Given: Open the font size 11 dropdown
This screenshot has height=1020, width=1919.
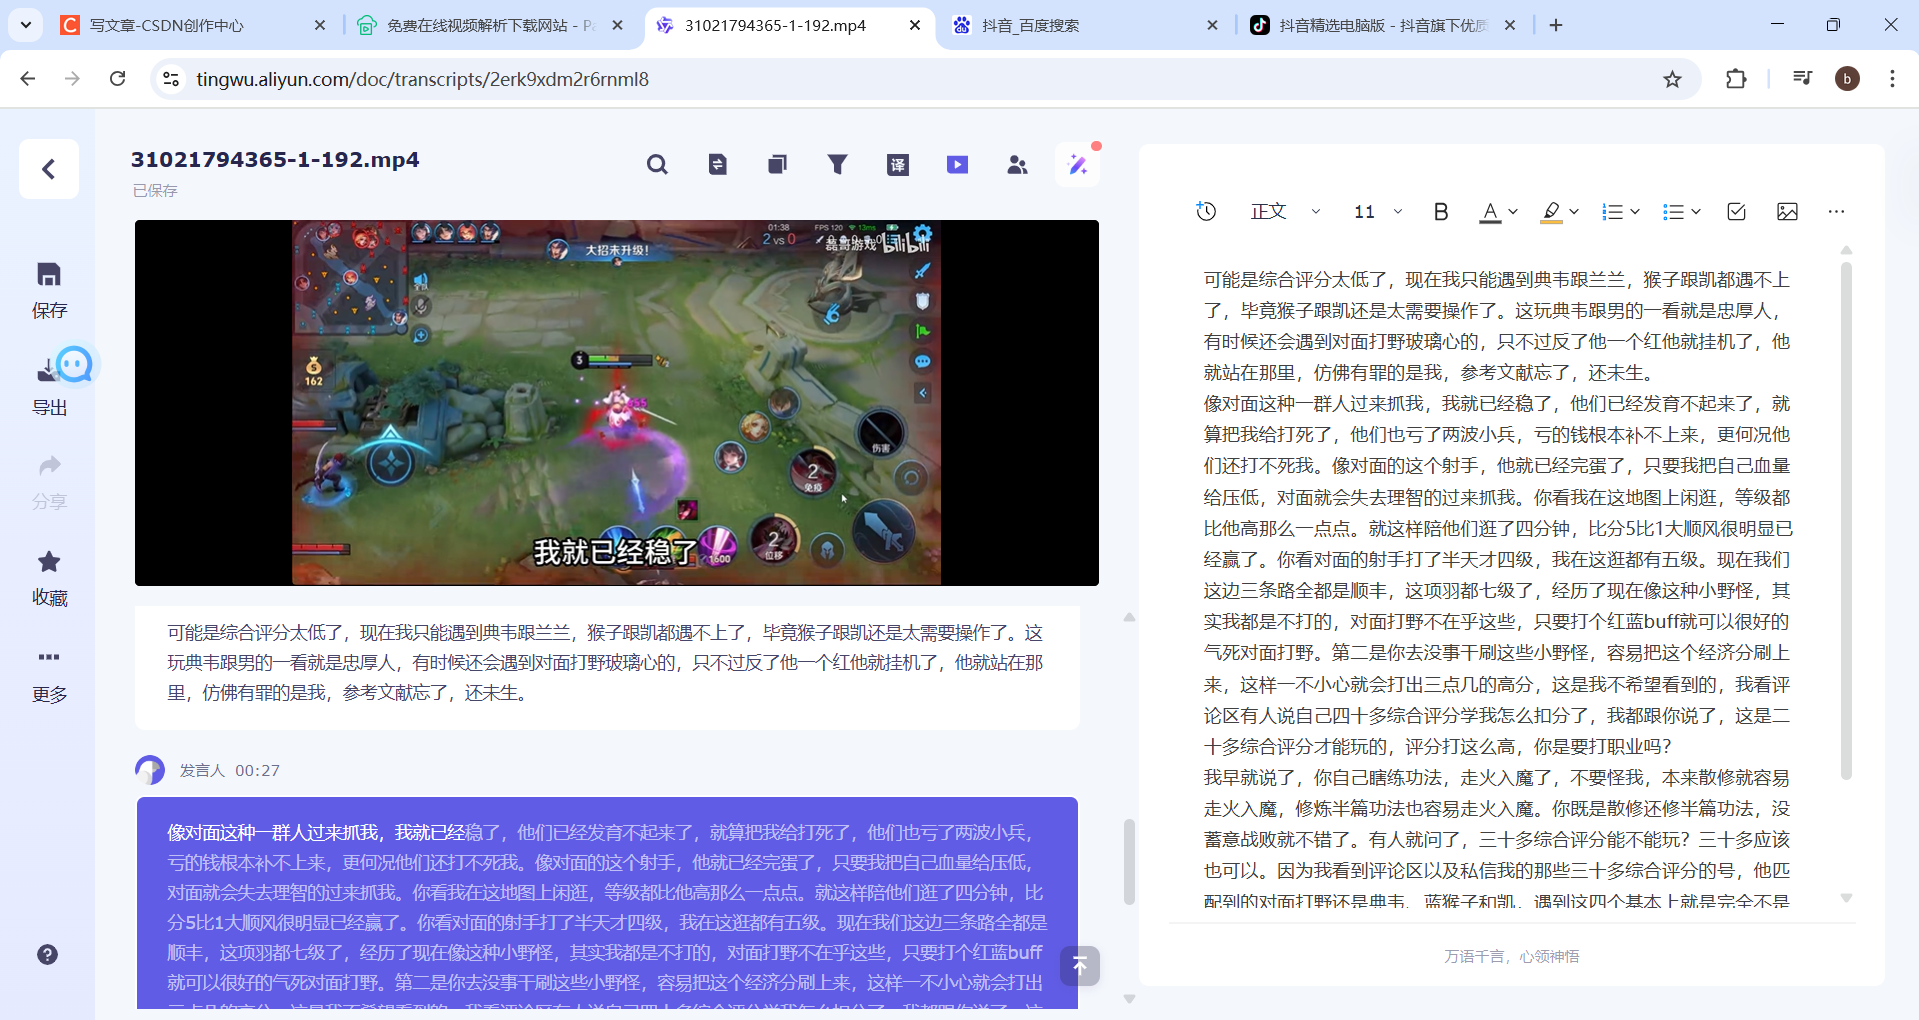Looking at the screenshot, I should click(x=1378, y=211).
